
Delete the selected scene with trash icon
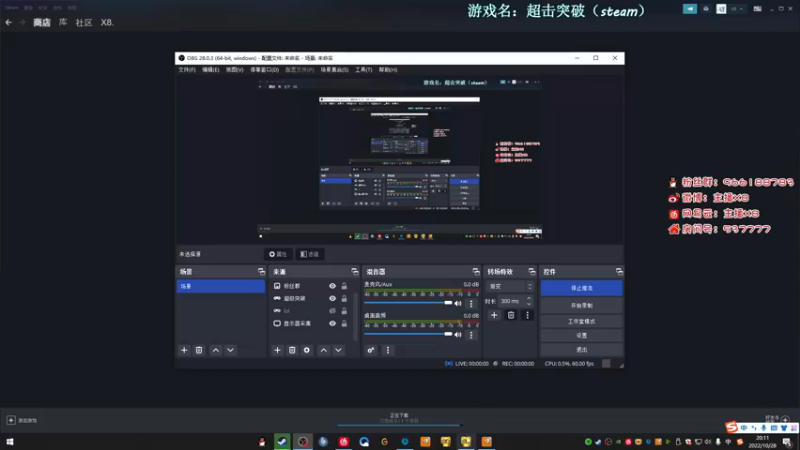(199, 351)
